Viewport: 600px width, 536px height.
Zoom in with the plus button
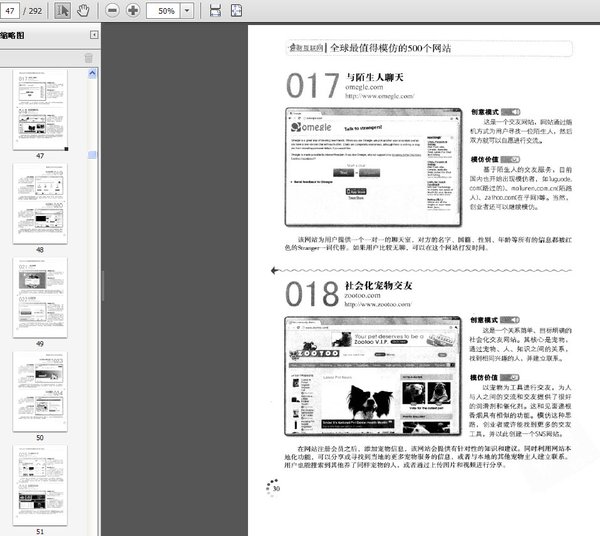point(133,10)
